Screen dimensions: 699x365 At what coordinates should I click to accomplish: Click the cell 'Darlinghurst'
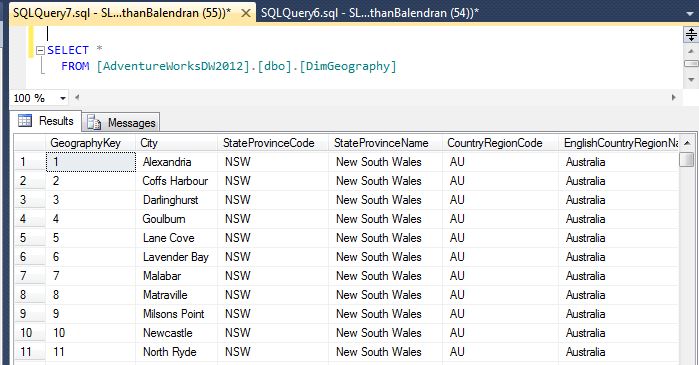(x=176, y=200)
